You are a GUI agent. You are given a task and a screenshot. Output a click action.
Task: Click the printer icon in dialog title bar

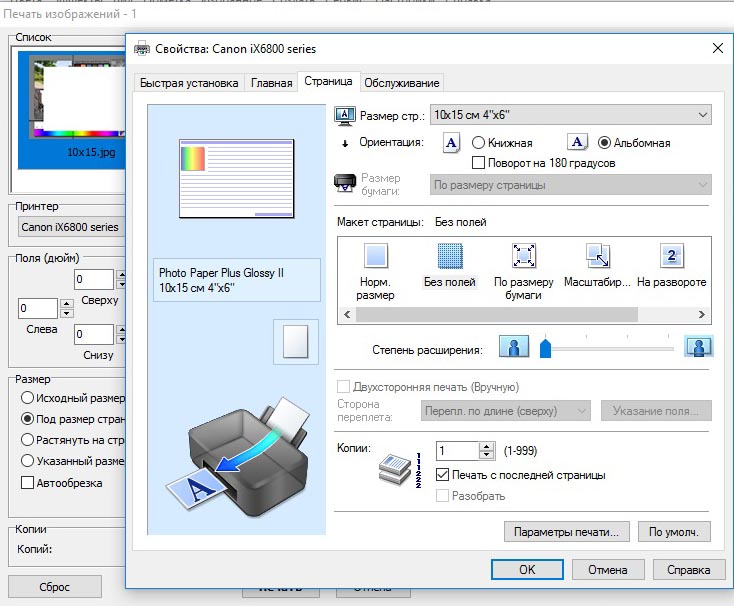(x=142, y=48)
